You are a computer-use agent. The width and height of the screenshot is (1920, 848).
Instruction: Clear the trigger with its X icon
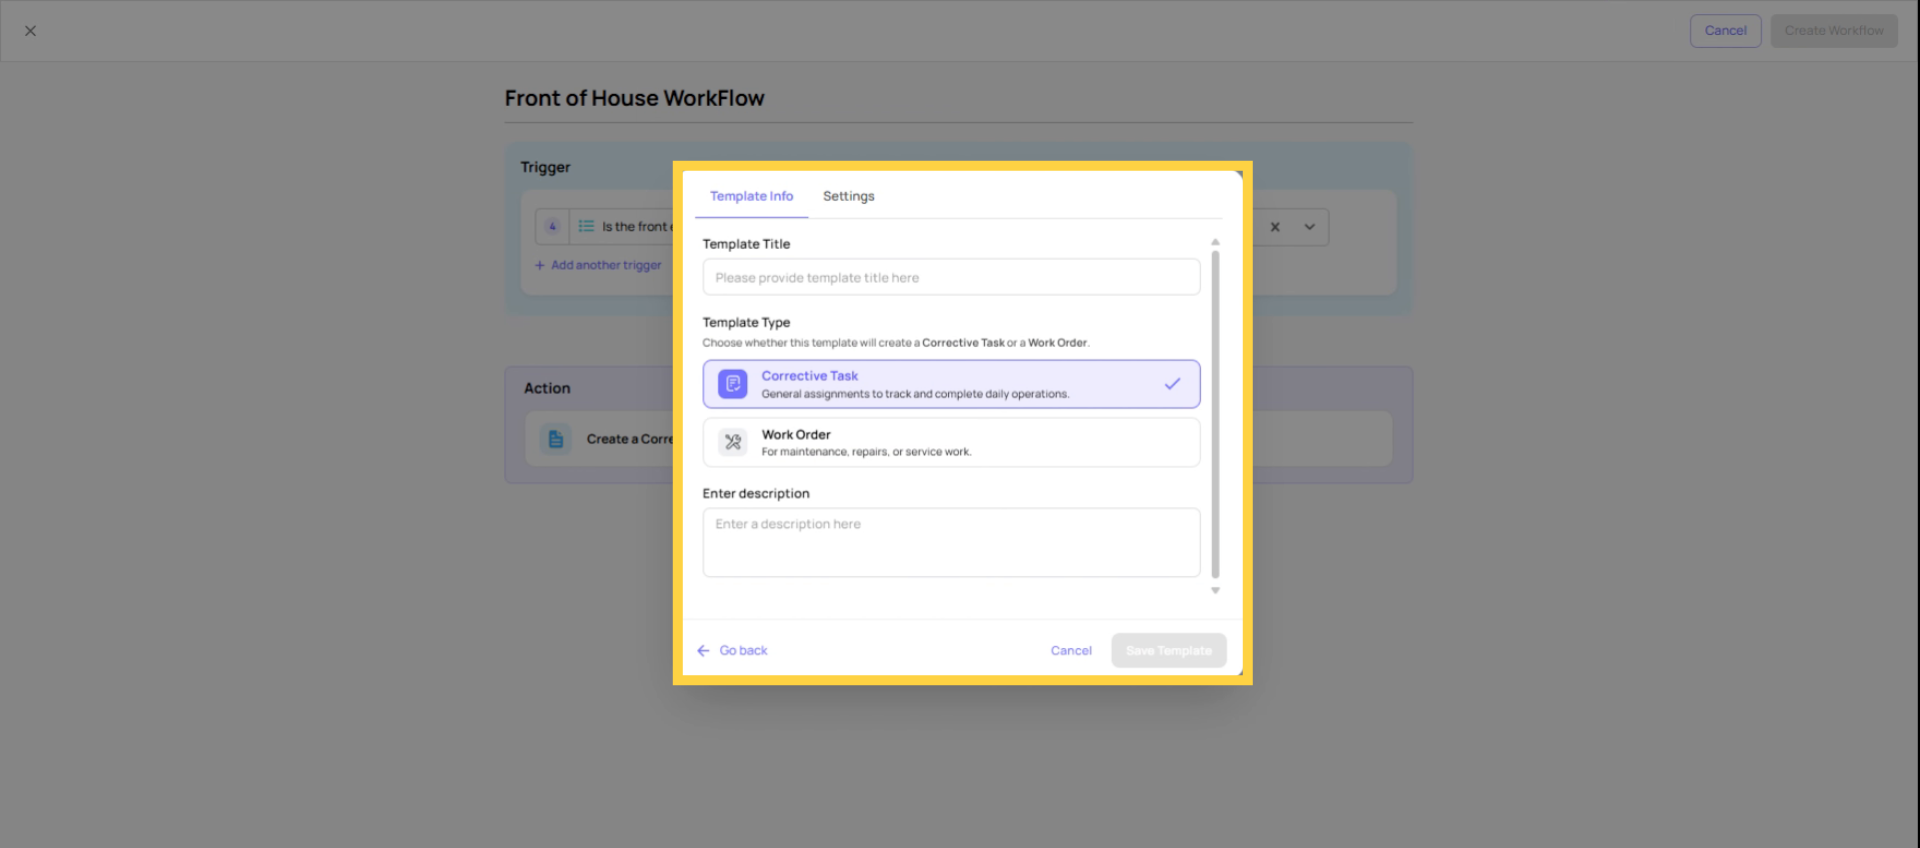[1275, 227]
